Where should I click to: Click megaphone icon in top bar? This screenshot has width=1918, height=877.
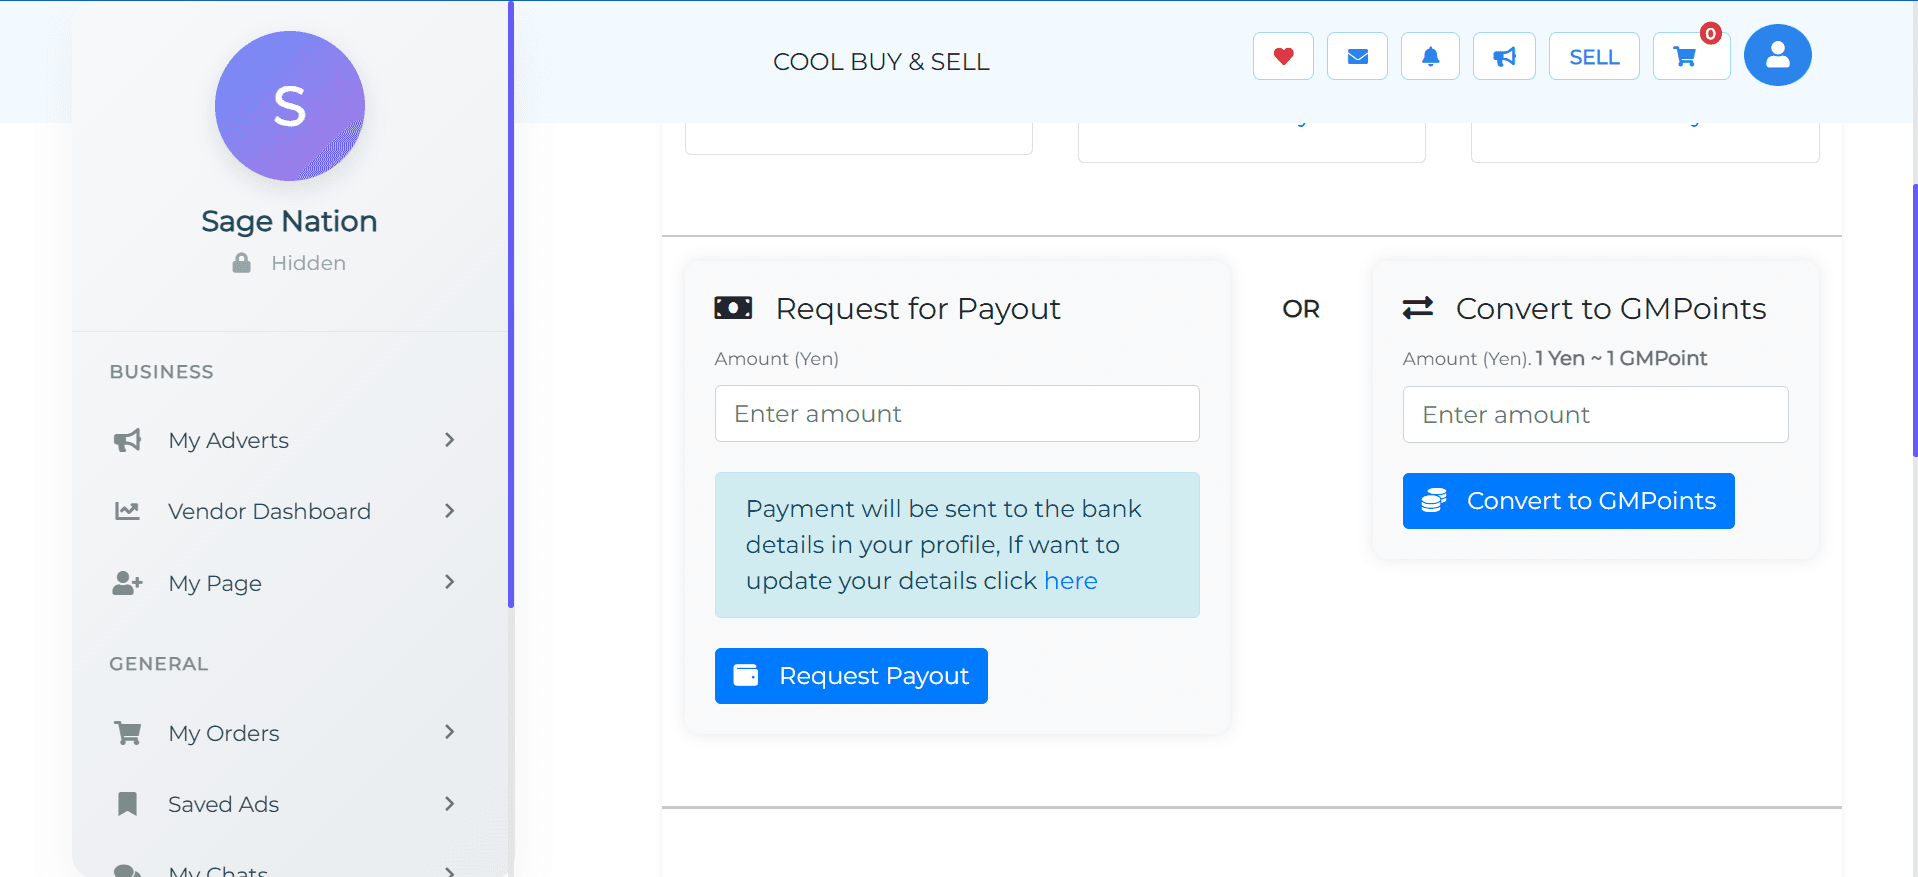tap(1504, 56)
